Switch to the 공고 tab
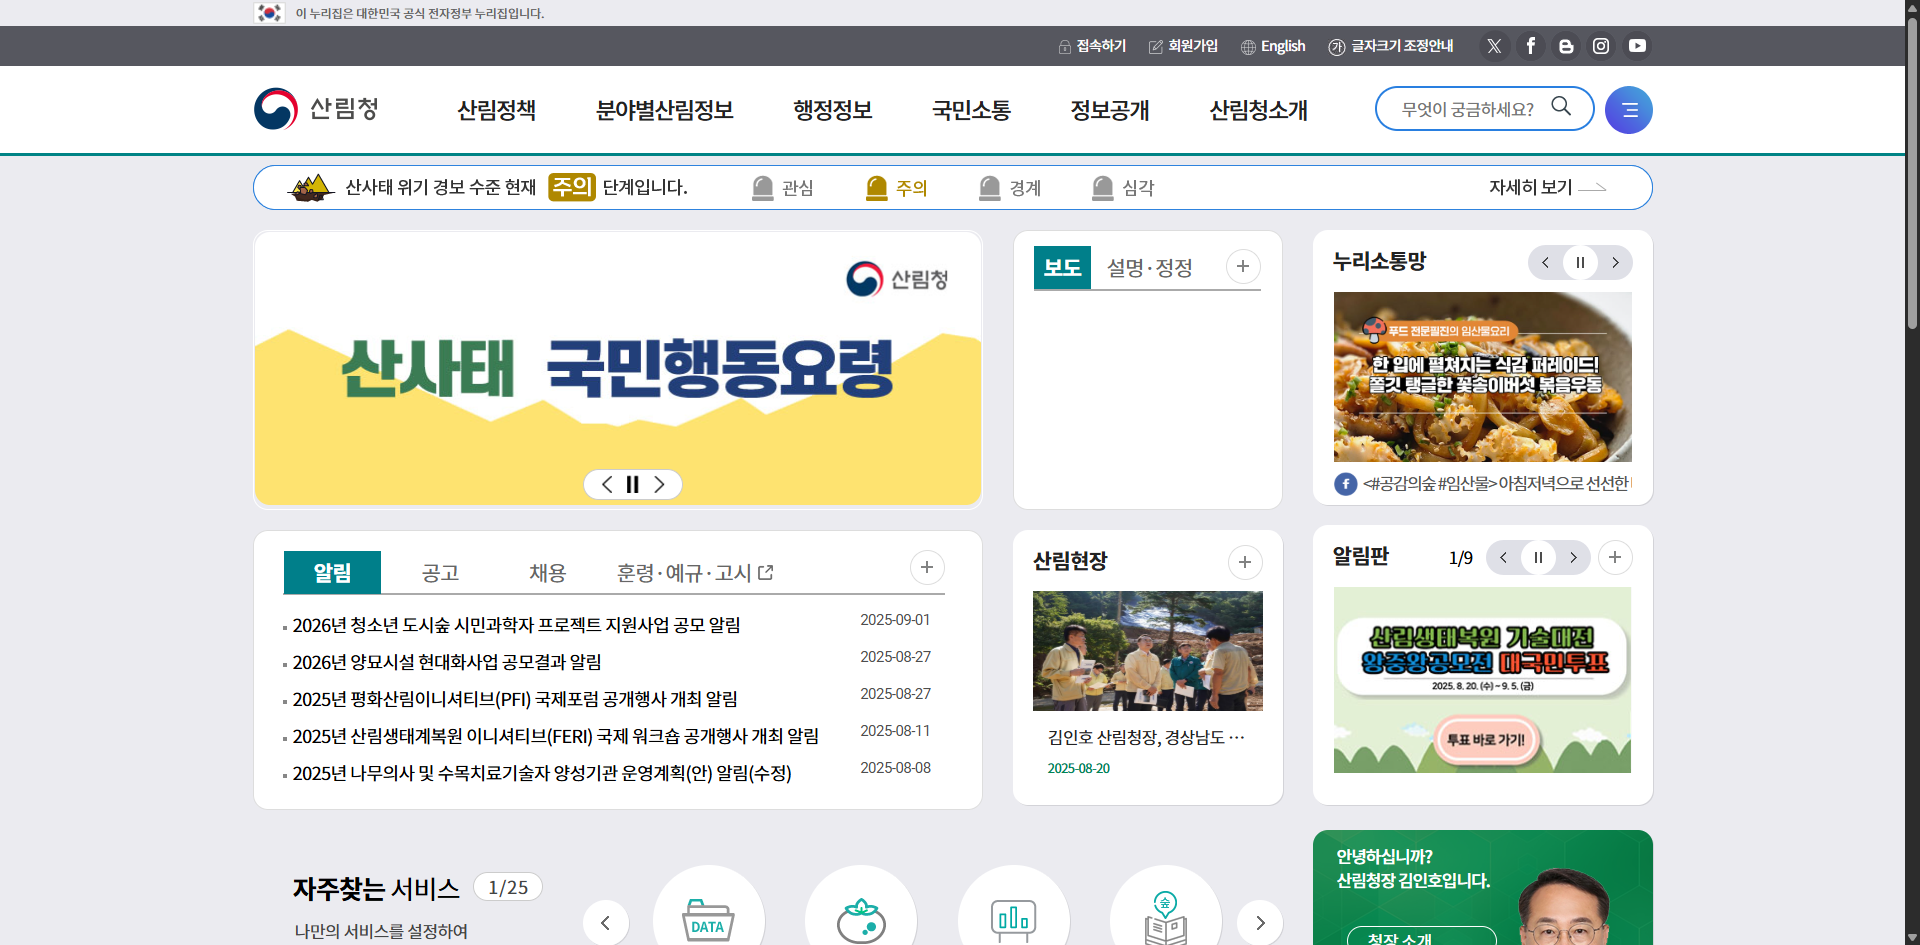The width and height of the screenshot is (1920, 945). 440,572
